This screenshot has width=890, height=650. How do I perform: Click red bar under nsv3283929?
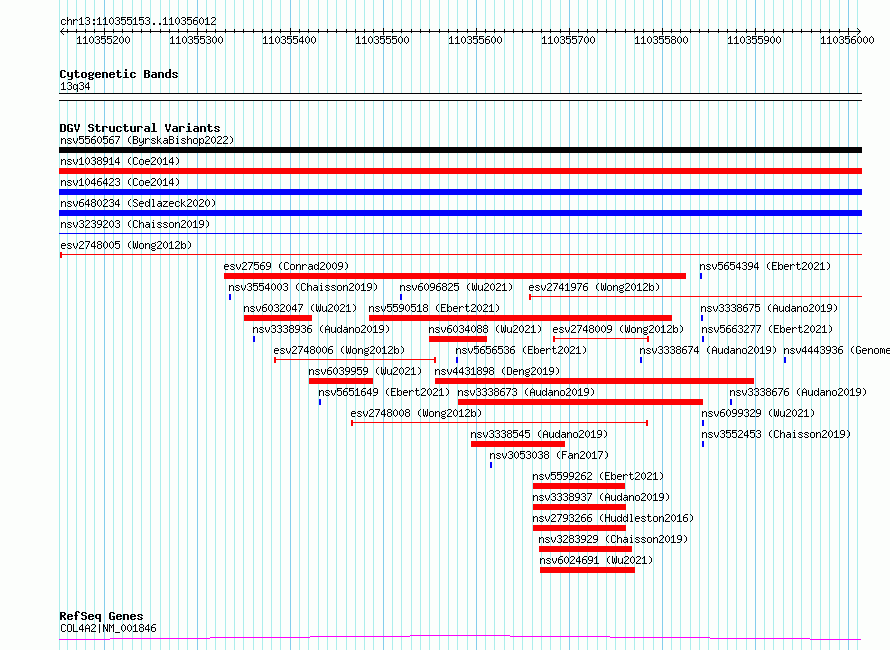point(585,549)
